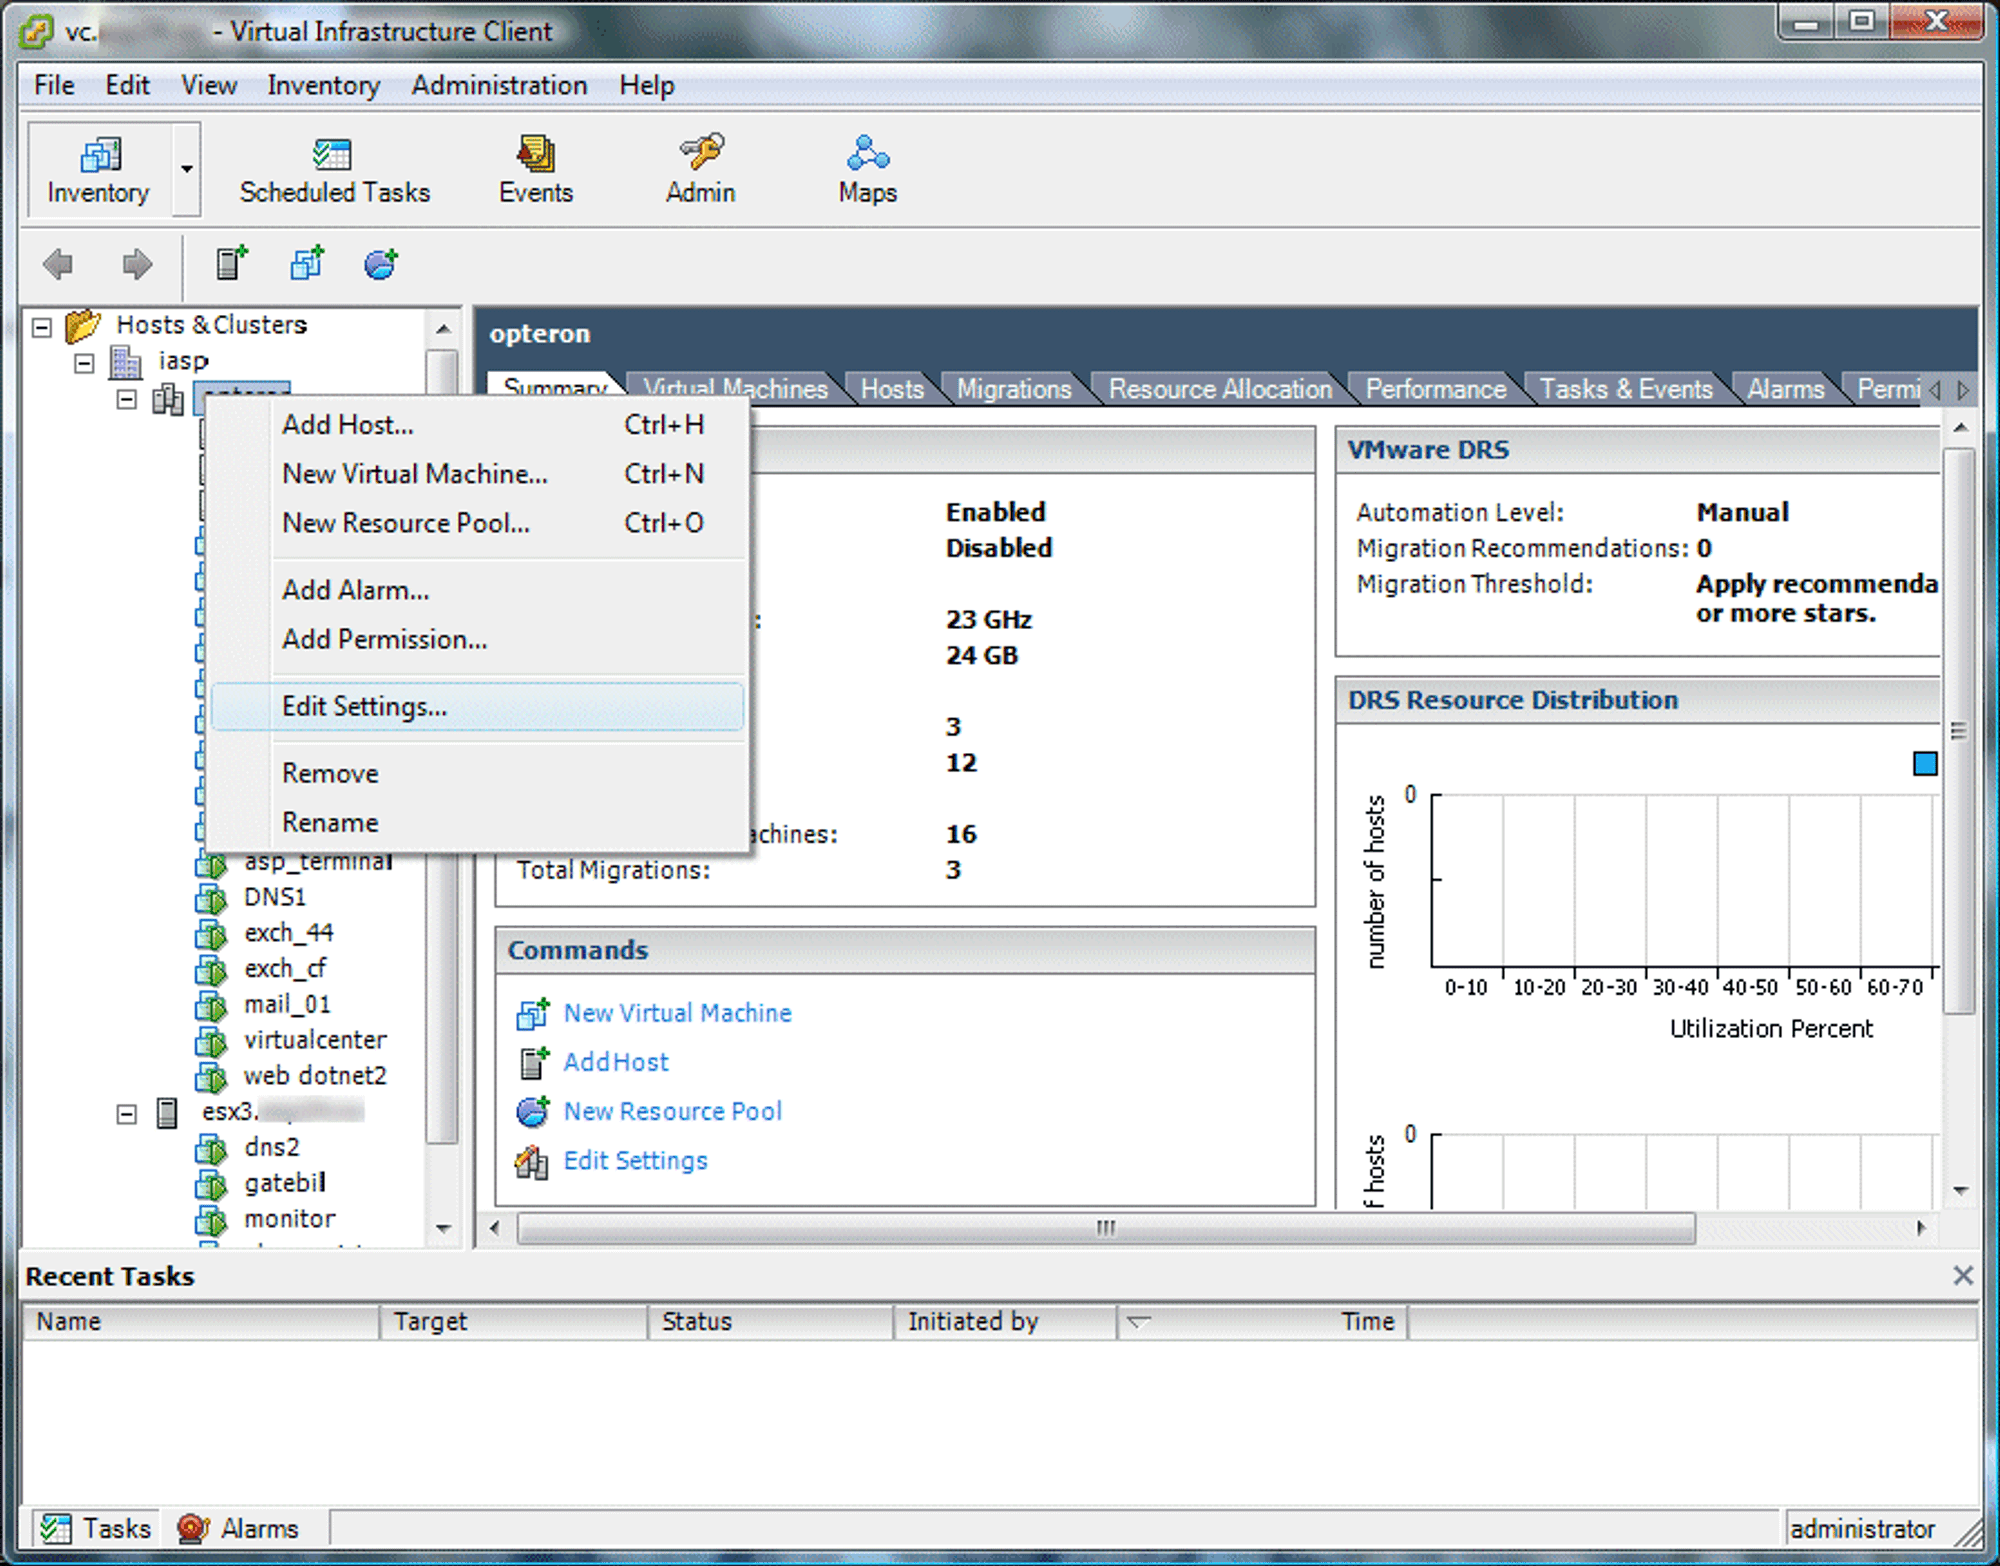Click the application icon in title bar
This screenshot has width=2000, height=1566.
pos(37,31)
